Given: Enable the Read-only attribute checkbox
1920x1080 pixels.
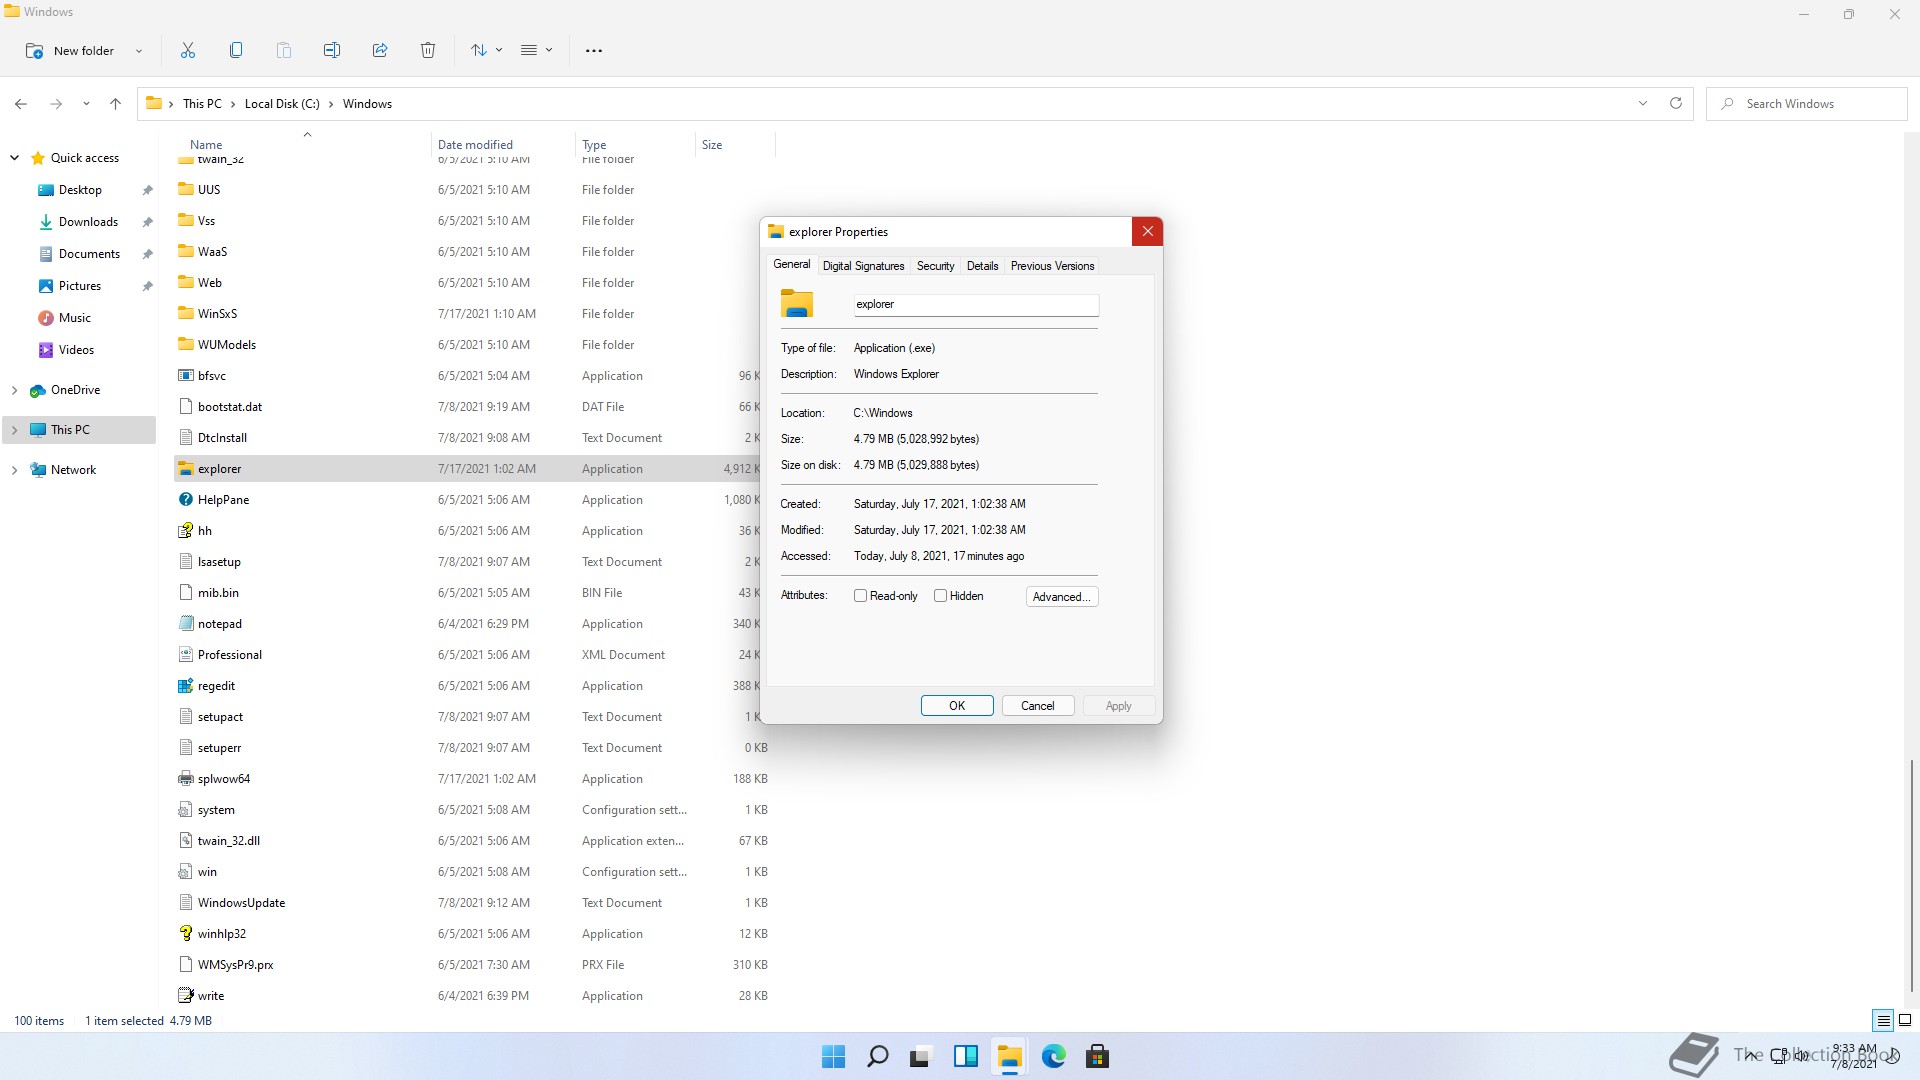Looking at the screenshot, I should 860,596.
